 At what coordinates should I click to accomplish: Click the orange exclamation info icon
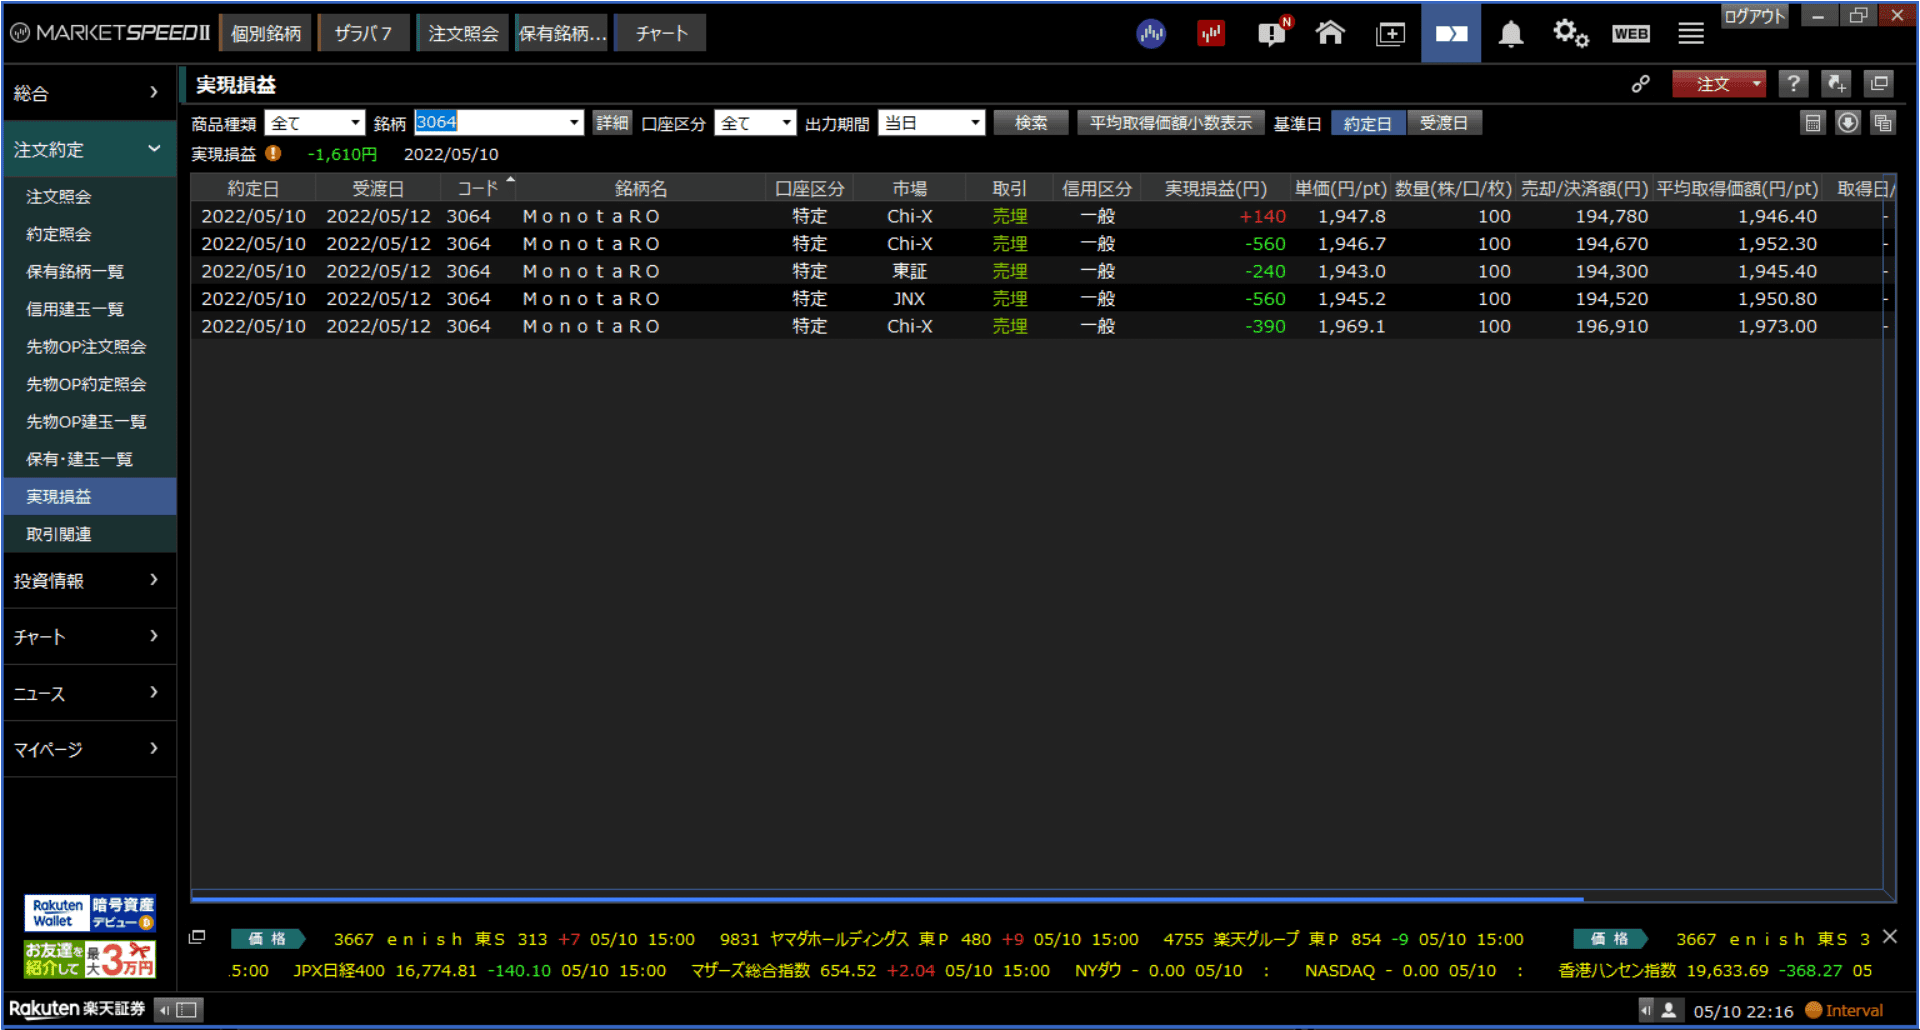pos(273,154)
